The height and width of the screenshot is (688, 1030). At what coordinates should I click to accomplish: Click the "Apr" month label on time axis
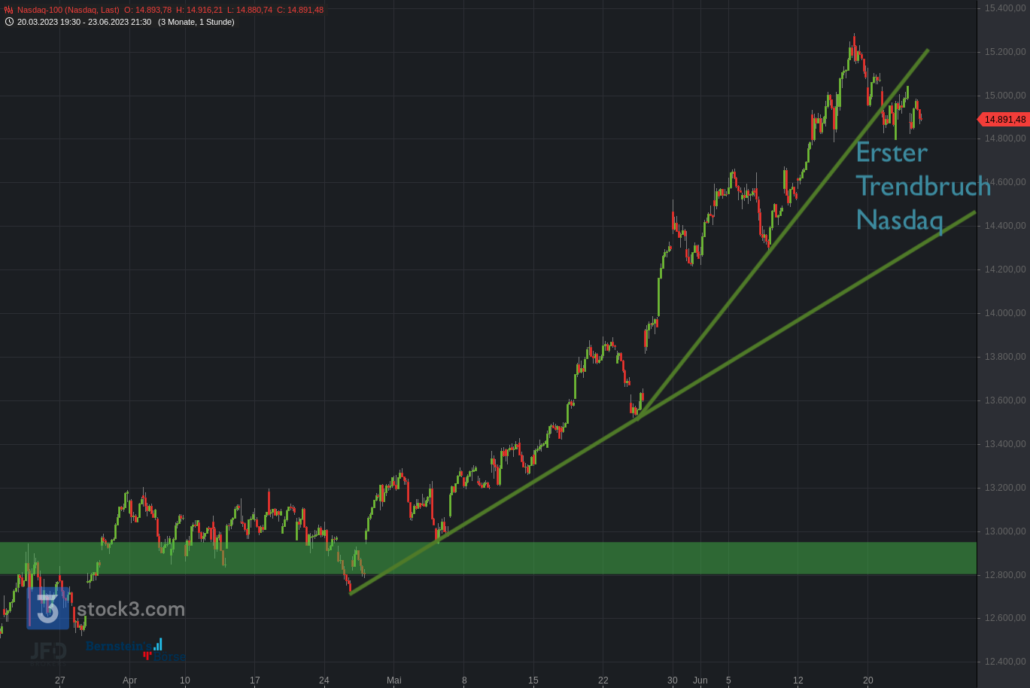pyautogui.click(x=129, y=680)
